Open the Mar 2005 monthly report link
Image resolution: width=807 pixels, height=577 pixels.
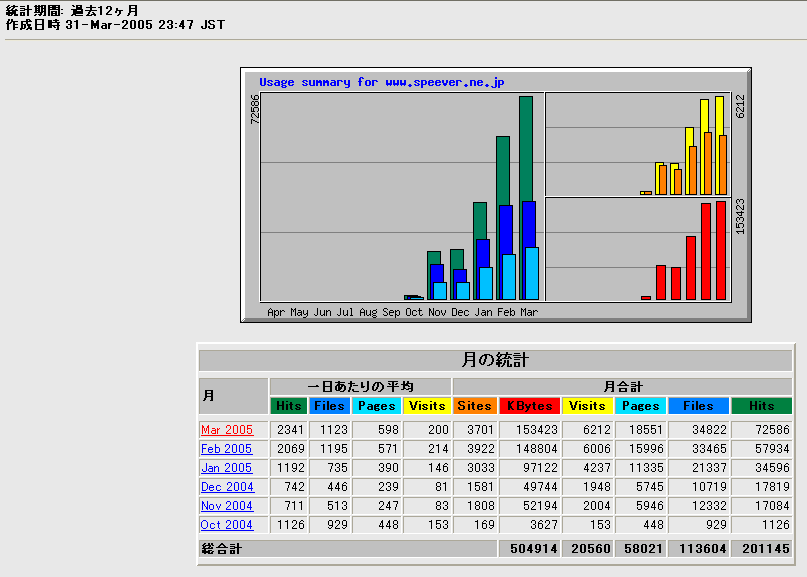tap(227, 430)
